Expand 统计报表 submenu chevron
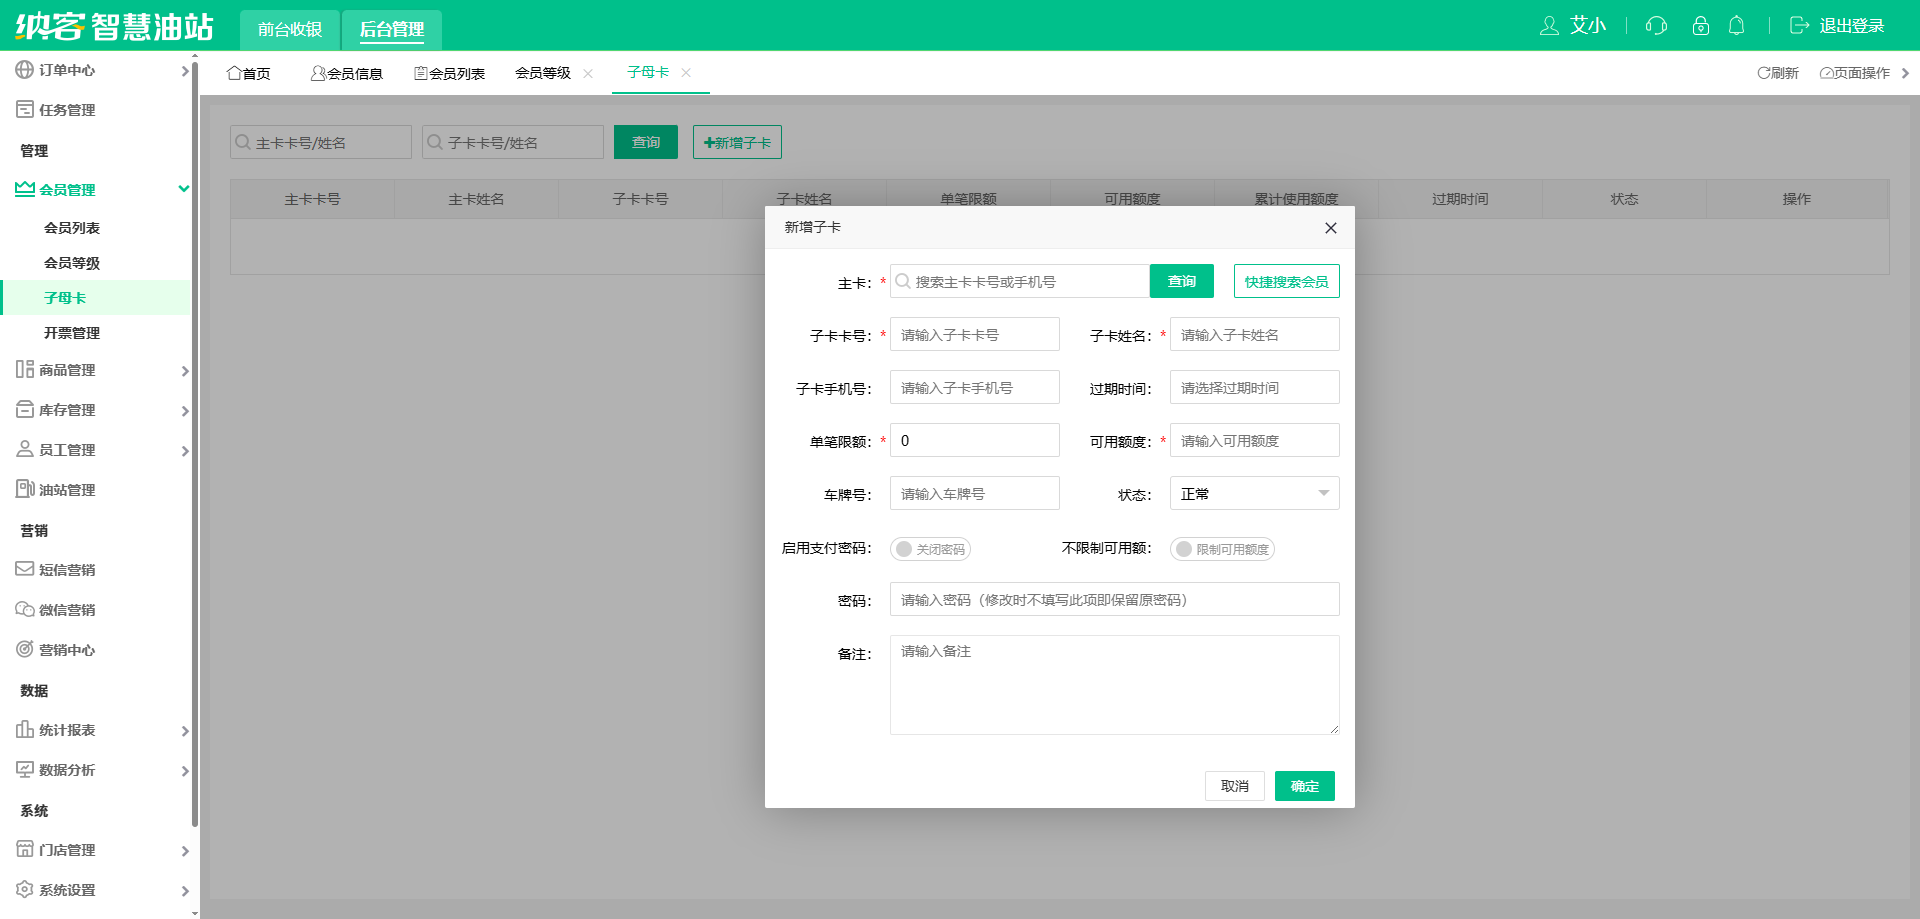The height and width of the screenshot is (919, 1920). pos(185,731)
